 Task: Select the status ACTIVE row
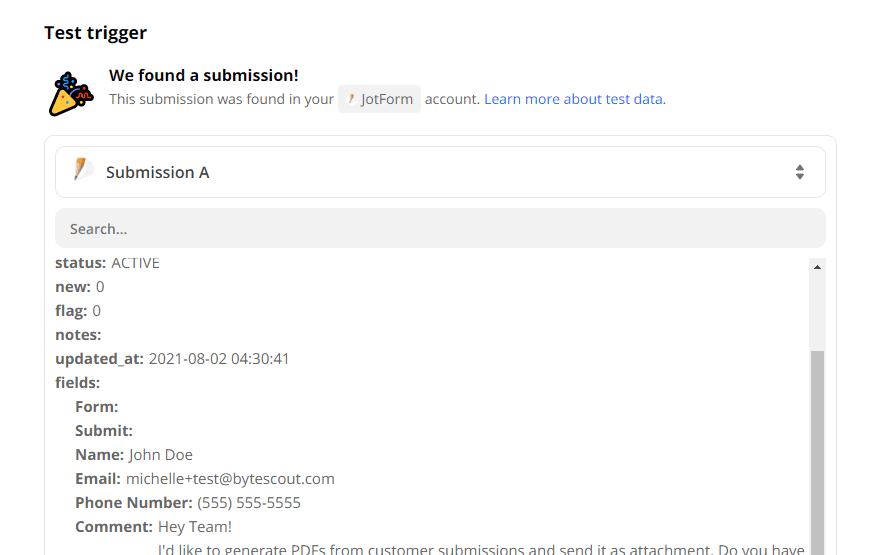[107, 263]
